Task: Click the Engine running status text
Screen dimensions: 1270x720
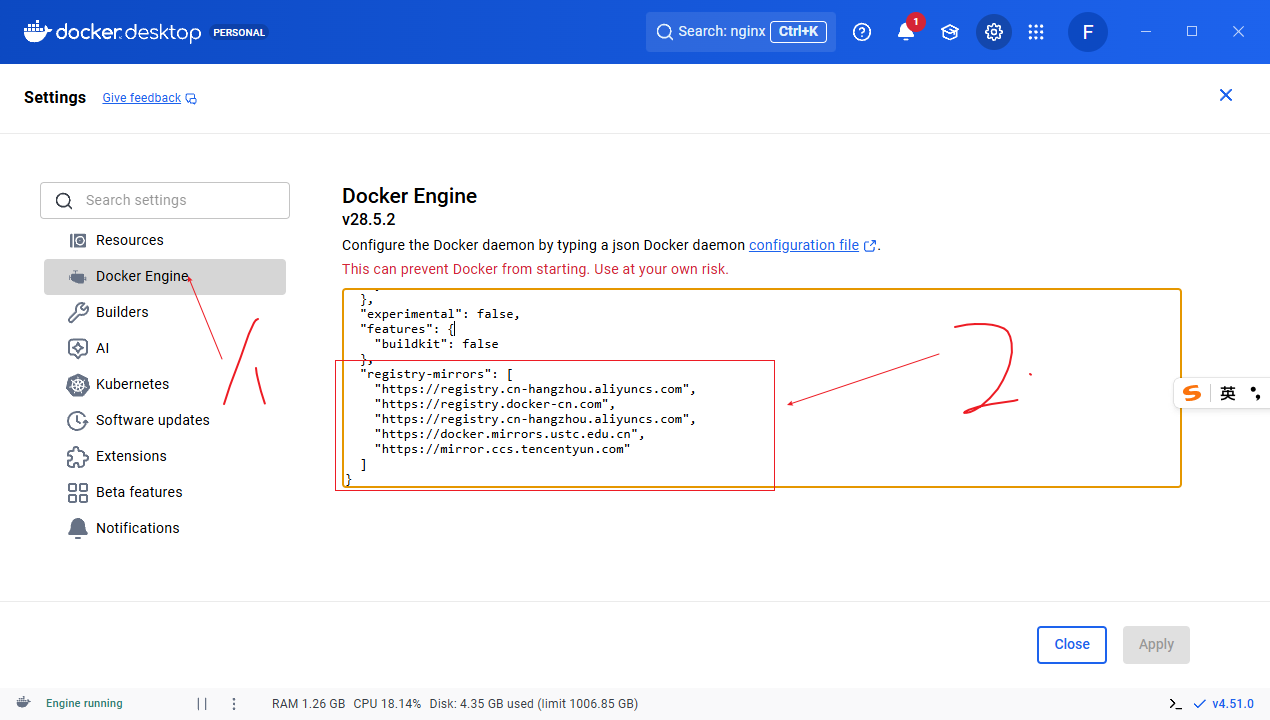Action: 84,703
